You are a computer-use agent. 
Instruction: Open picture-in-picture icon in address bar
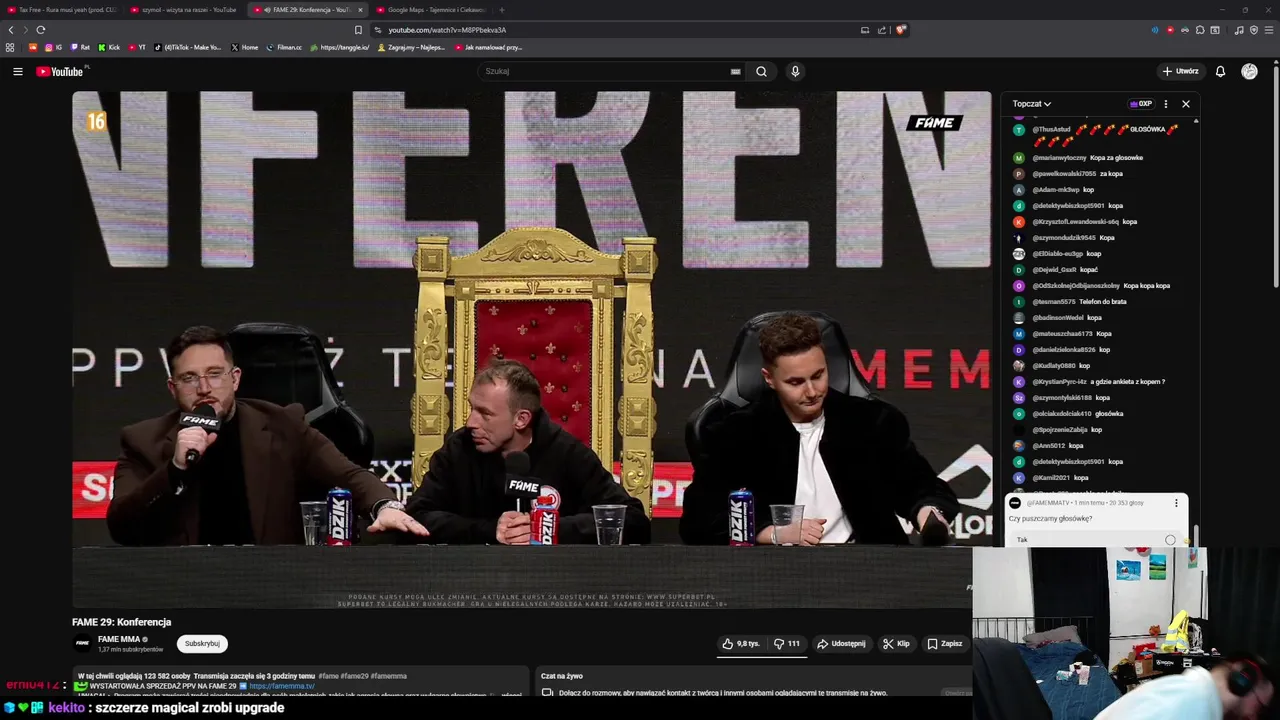coord(865,30)
